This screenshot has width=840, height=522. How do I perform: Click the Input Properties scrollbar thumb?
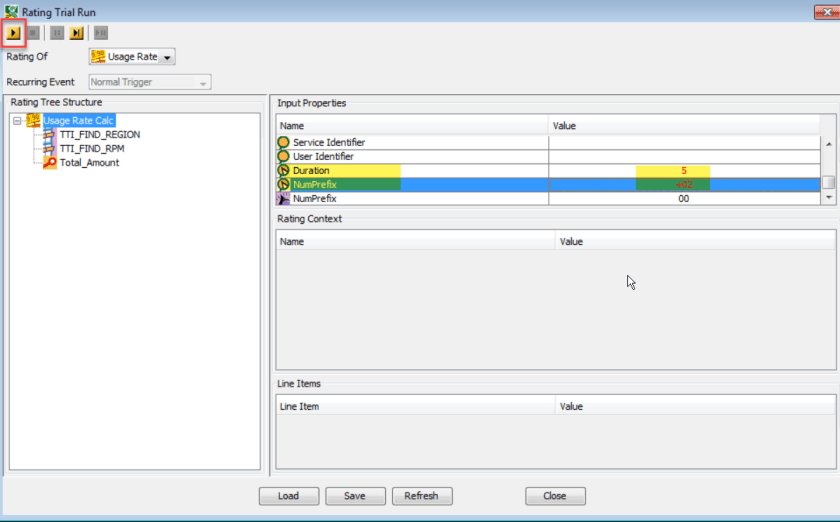pos(829,182)
